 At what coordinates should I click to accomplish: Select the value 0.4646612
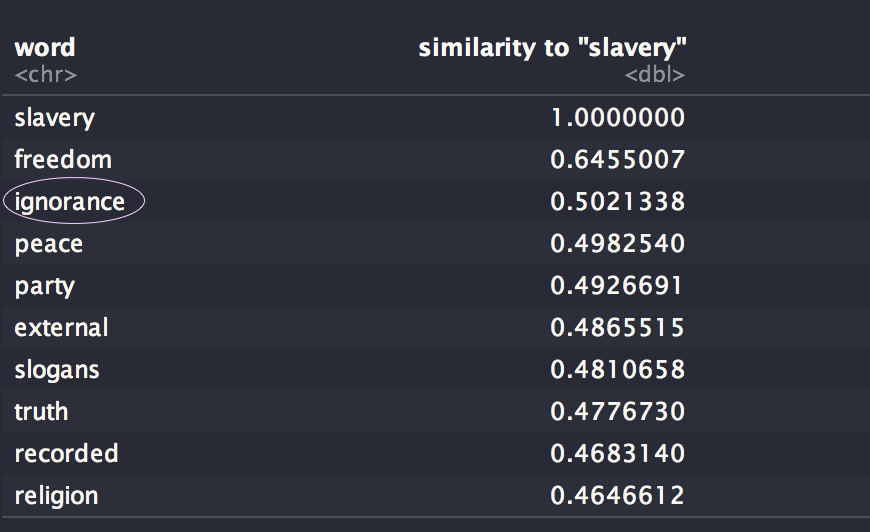click(x=617, y=496)
